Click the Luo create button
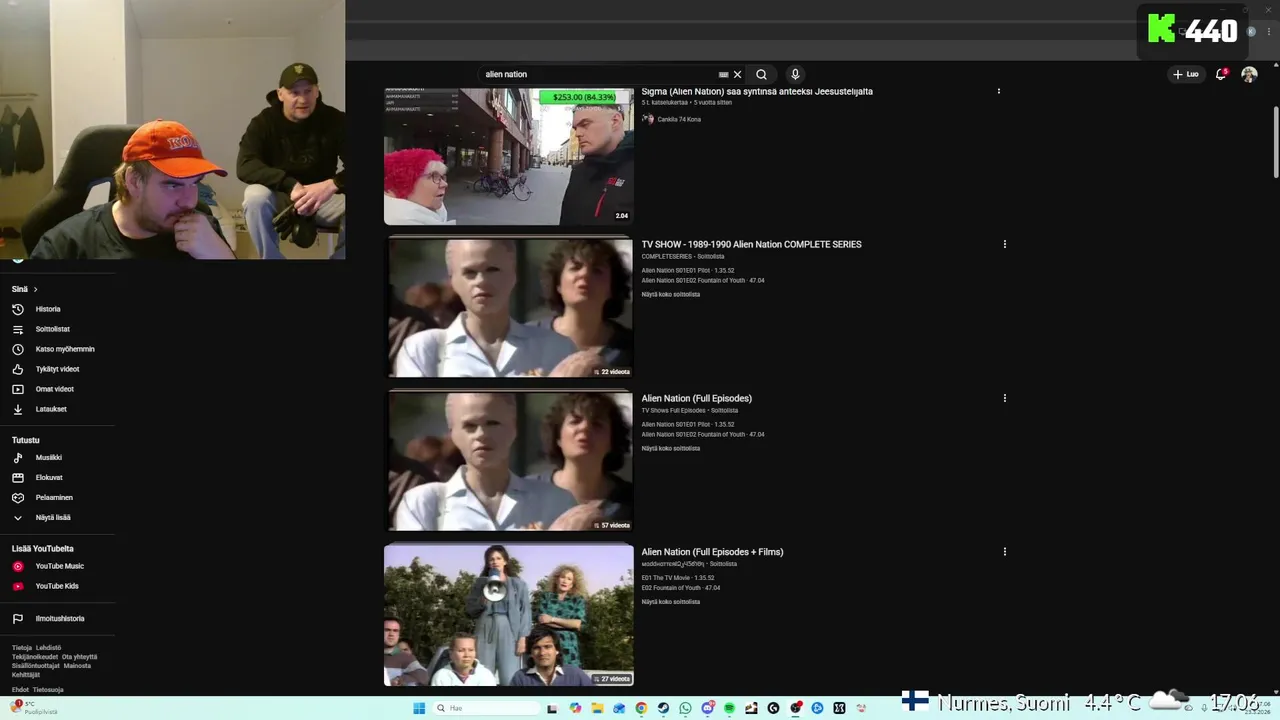The width and height of the screenshot is (1280, 720). click(x=1186, y=74)
